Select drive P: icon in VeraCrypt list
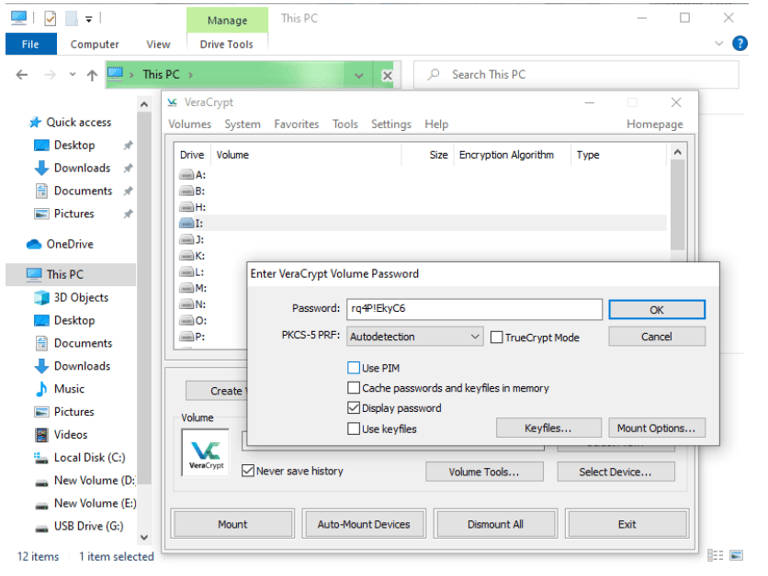This screenshot has height=576, width=768. click(187, 336)
